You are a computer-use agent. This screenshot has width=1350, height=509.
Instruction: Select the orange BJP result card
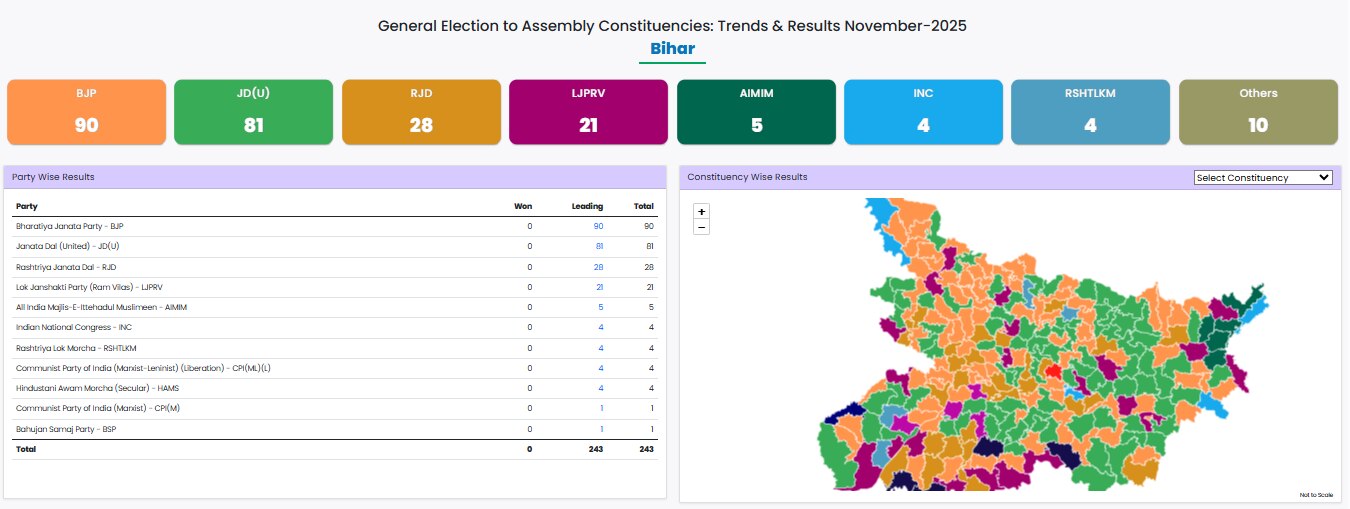[86, 112]
